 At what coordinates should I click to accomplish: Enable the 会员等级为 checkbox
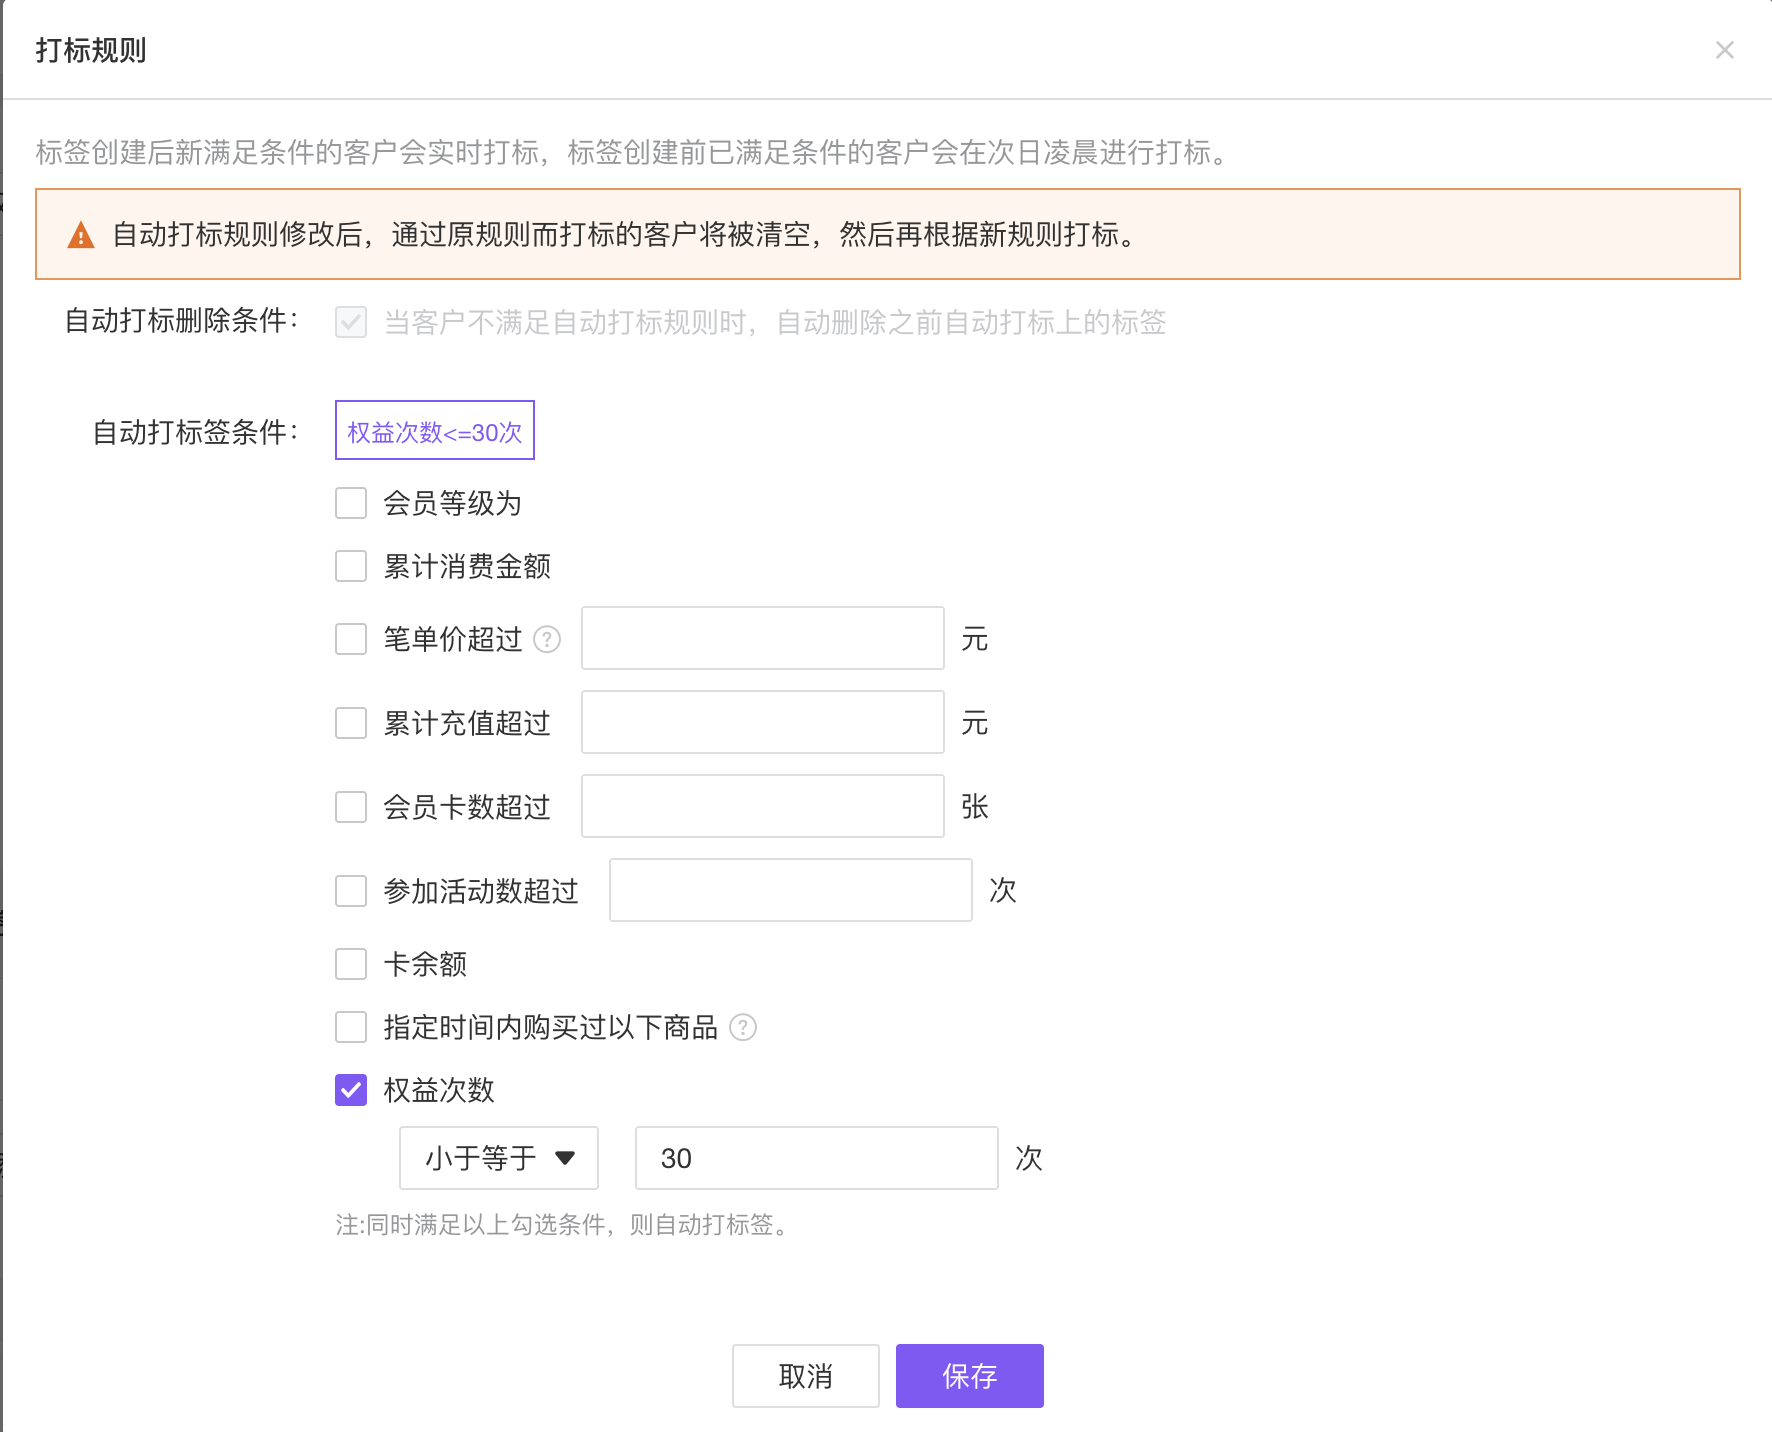[351, 503]
